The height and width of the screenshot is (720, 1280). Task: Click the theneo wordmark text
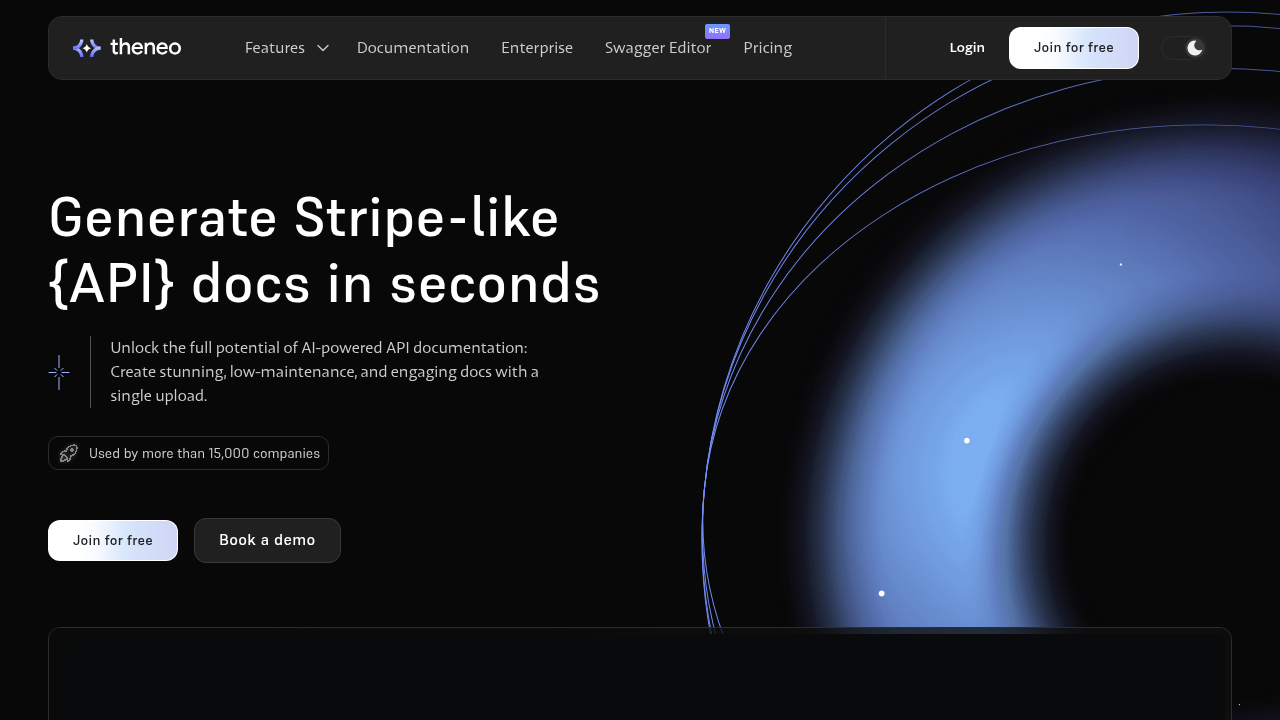click(145, 47)
